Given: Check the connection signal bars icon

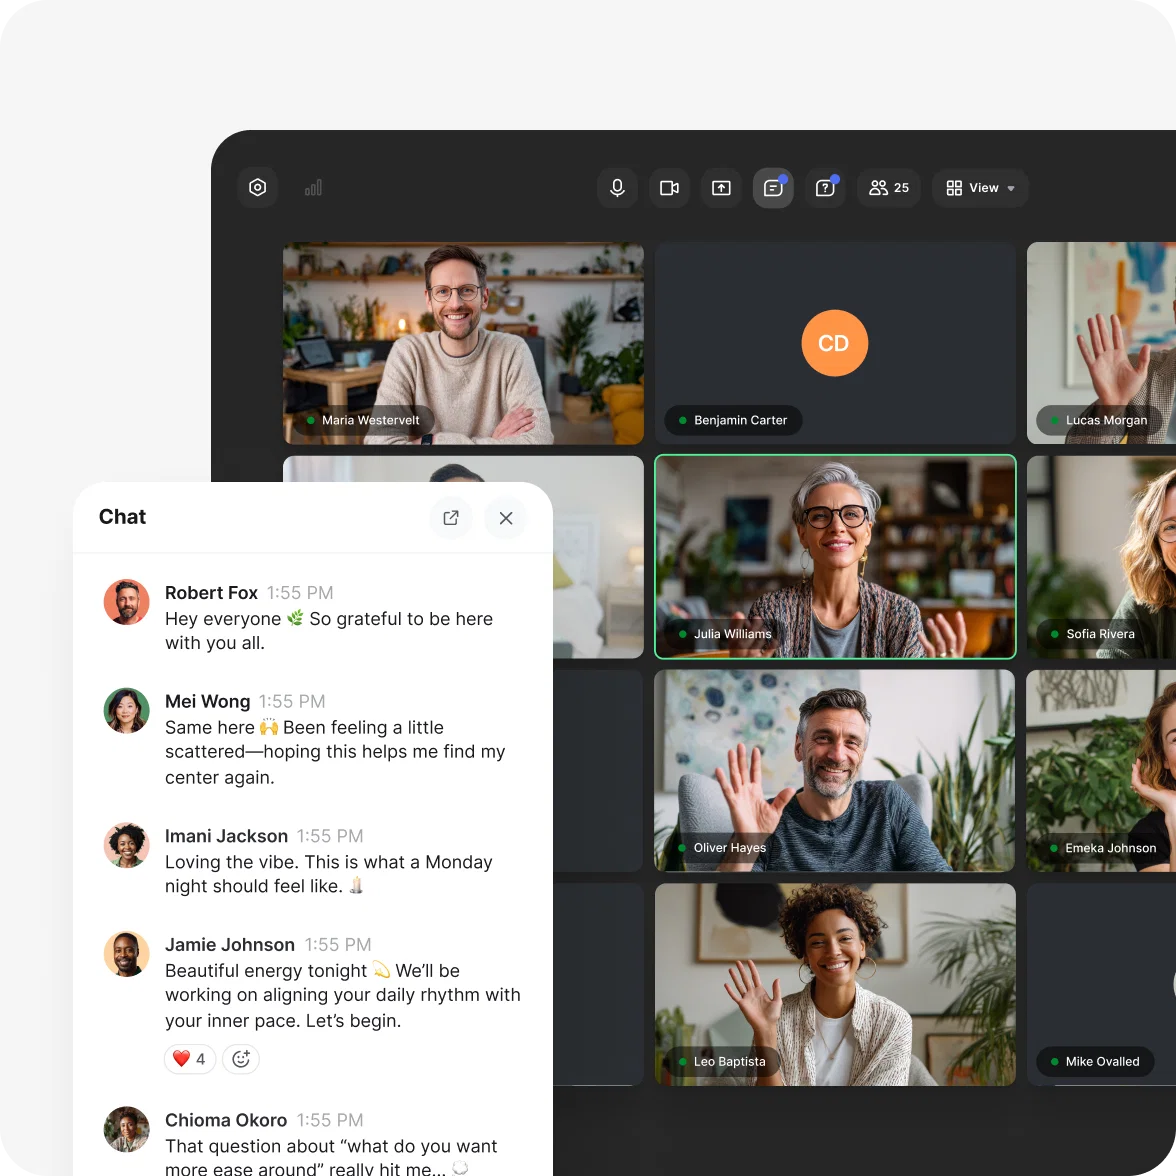Looking at the screenshot, I should click(314, 188).
